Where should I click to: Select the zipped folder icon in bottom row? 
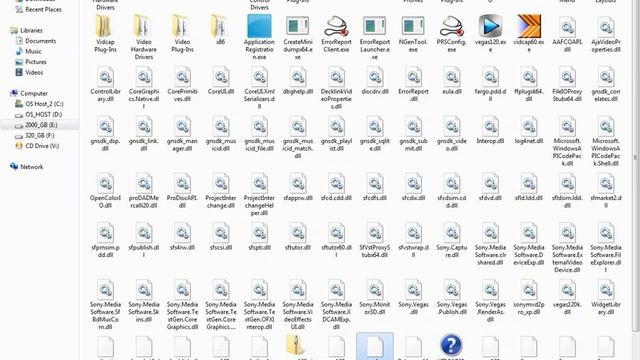click(x=297, y=345)
